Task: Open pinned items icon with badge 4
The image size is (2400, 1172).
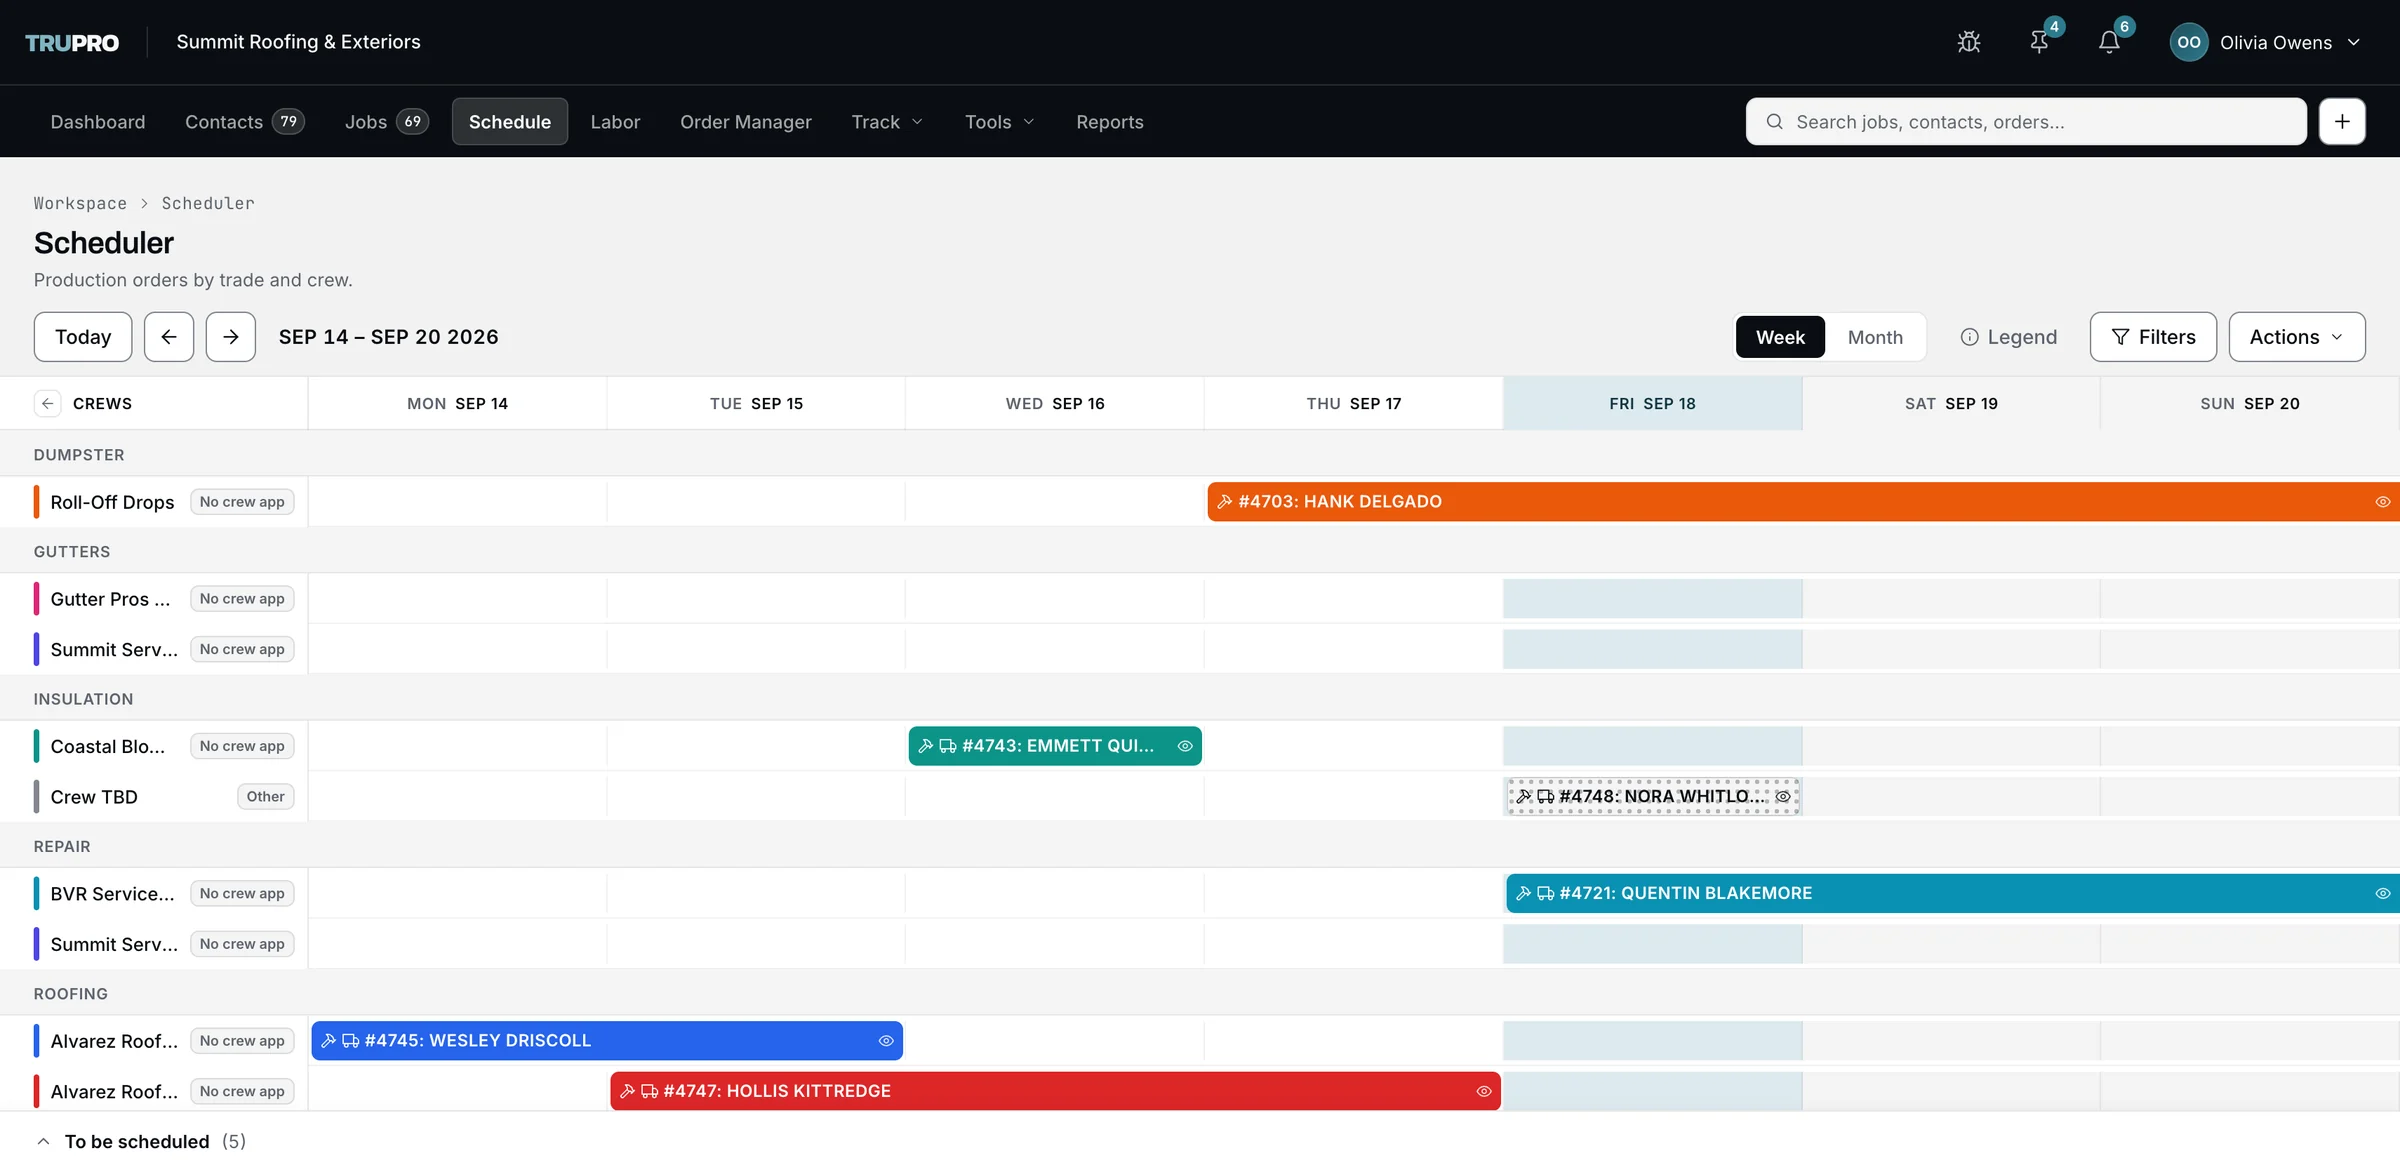Action: click(2039, 42)
